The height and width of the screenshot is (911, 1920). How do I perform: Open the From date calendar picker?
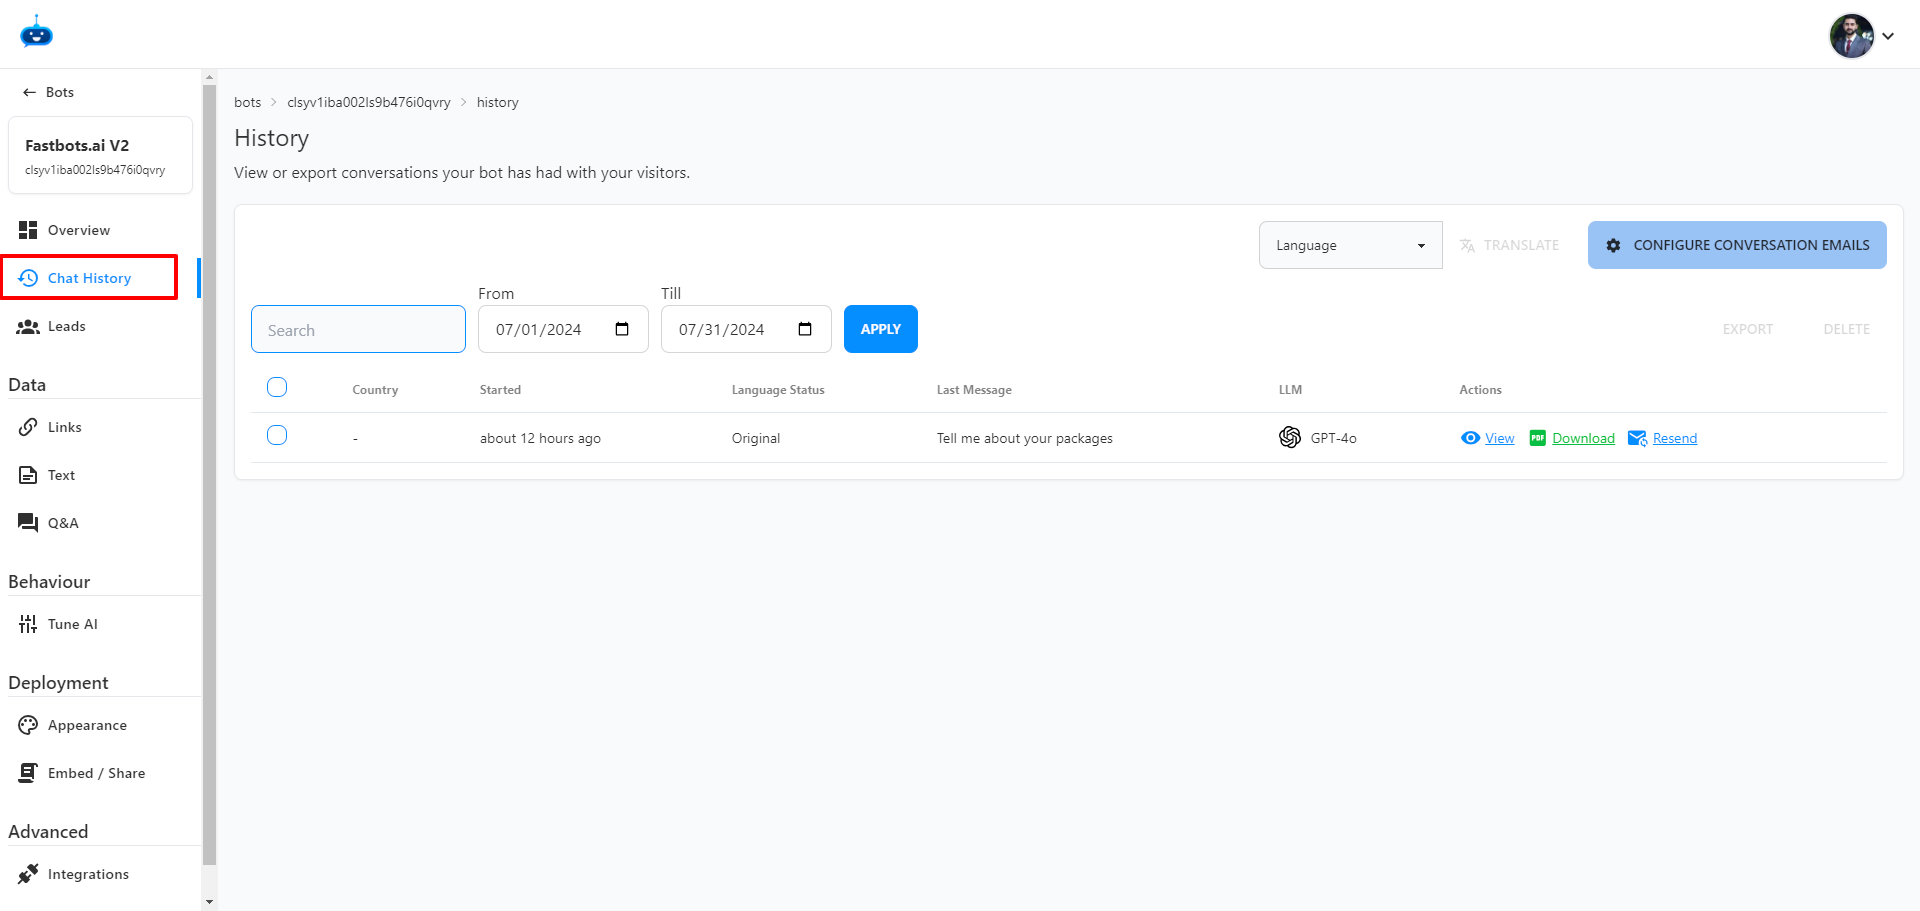coord(622,329)
